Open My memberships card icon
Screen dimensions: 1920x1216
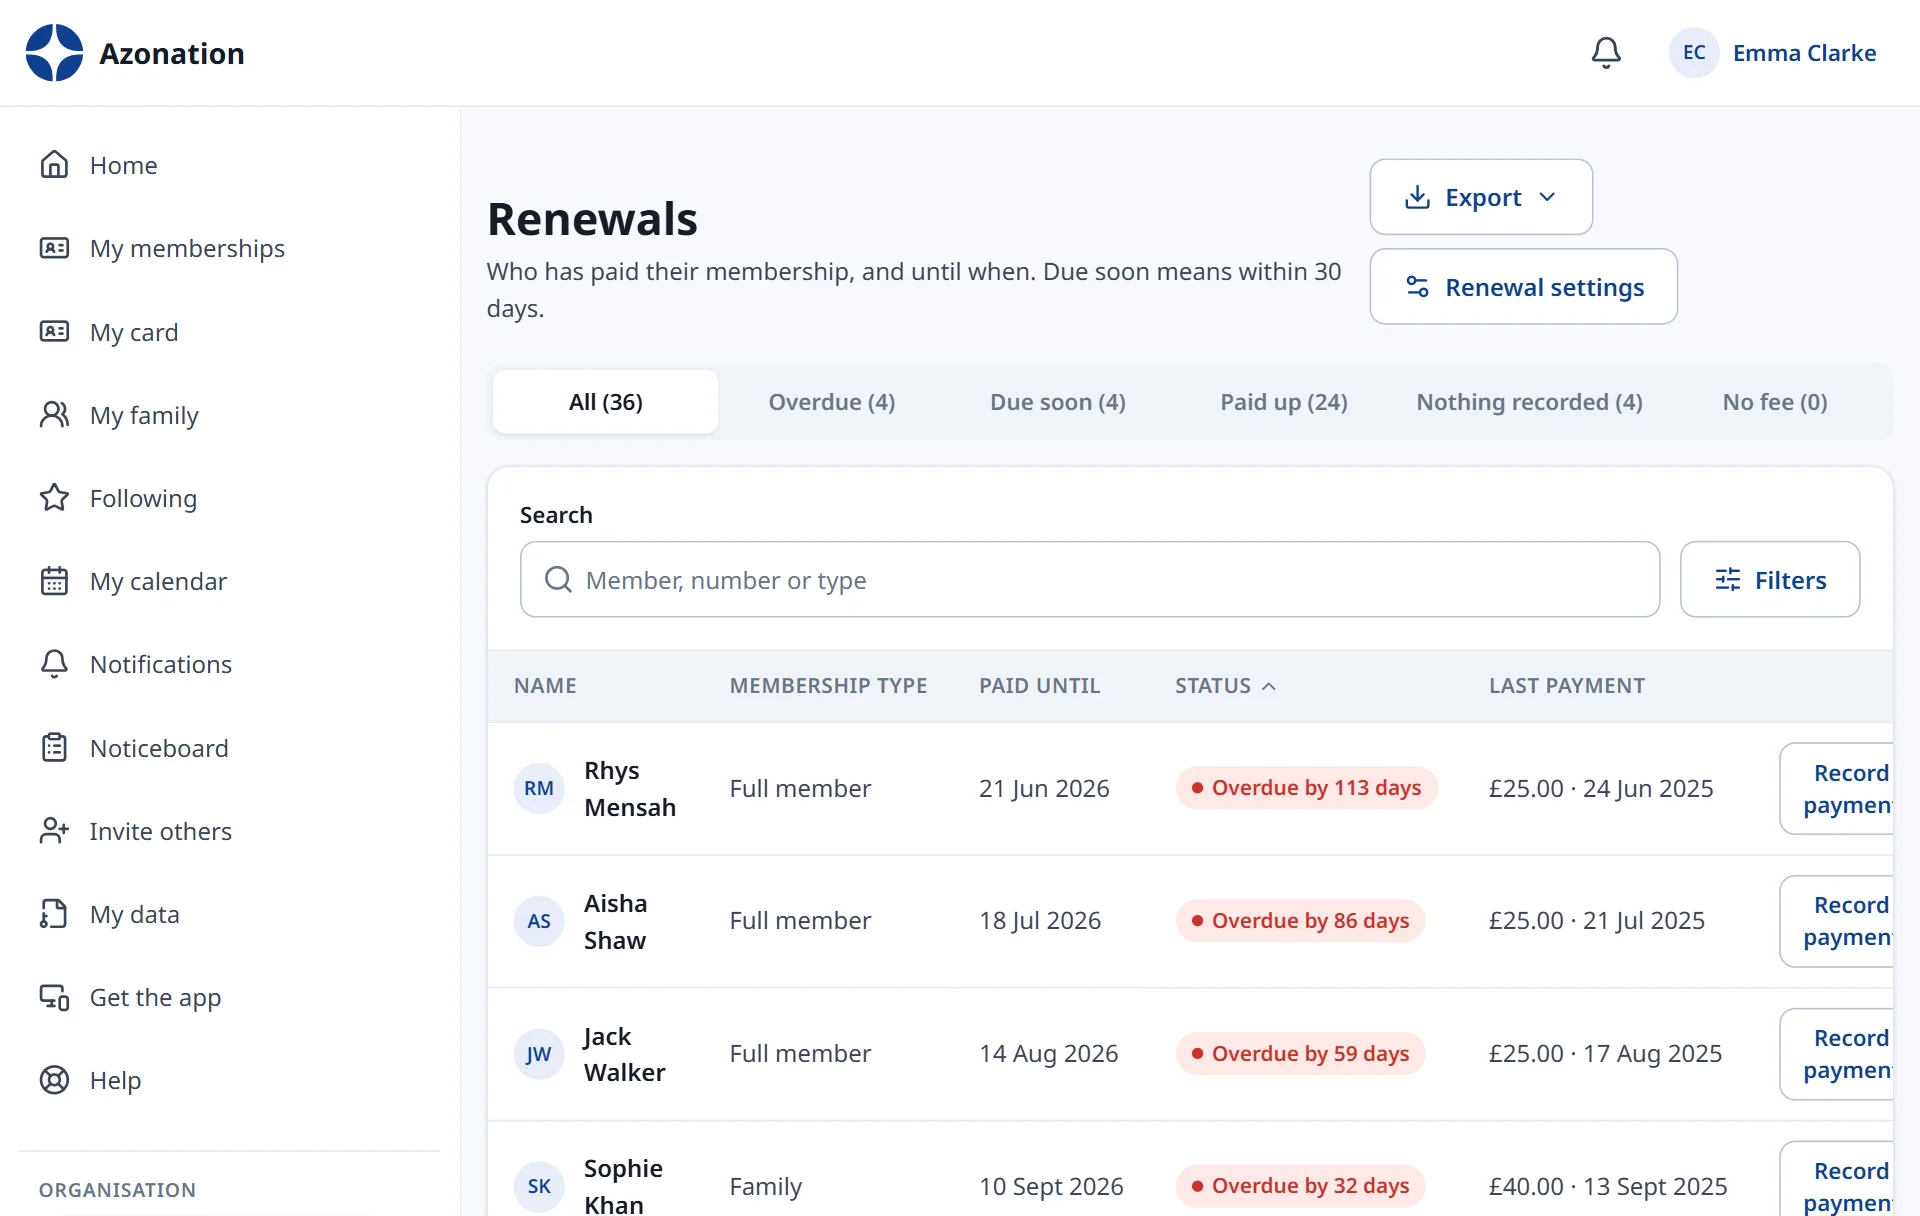pyautogui.click(x=54, y=248)
